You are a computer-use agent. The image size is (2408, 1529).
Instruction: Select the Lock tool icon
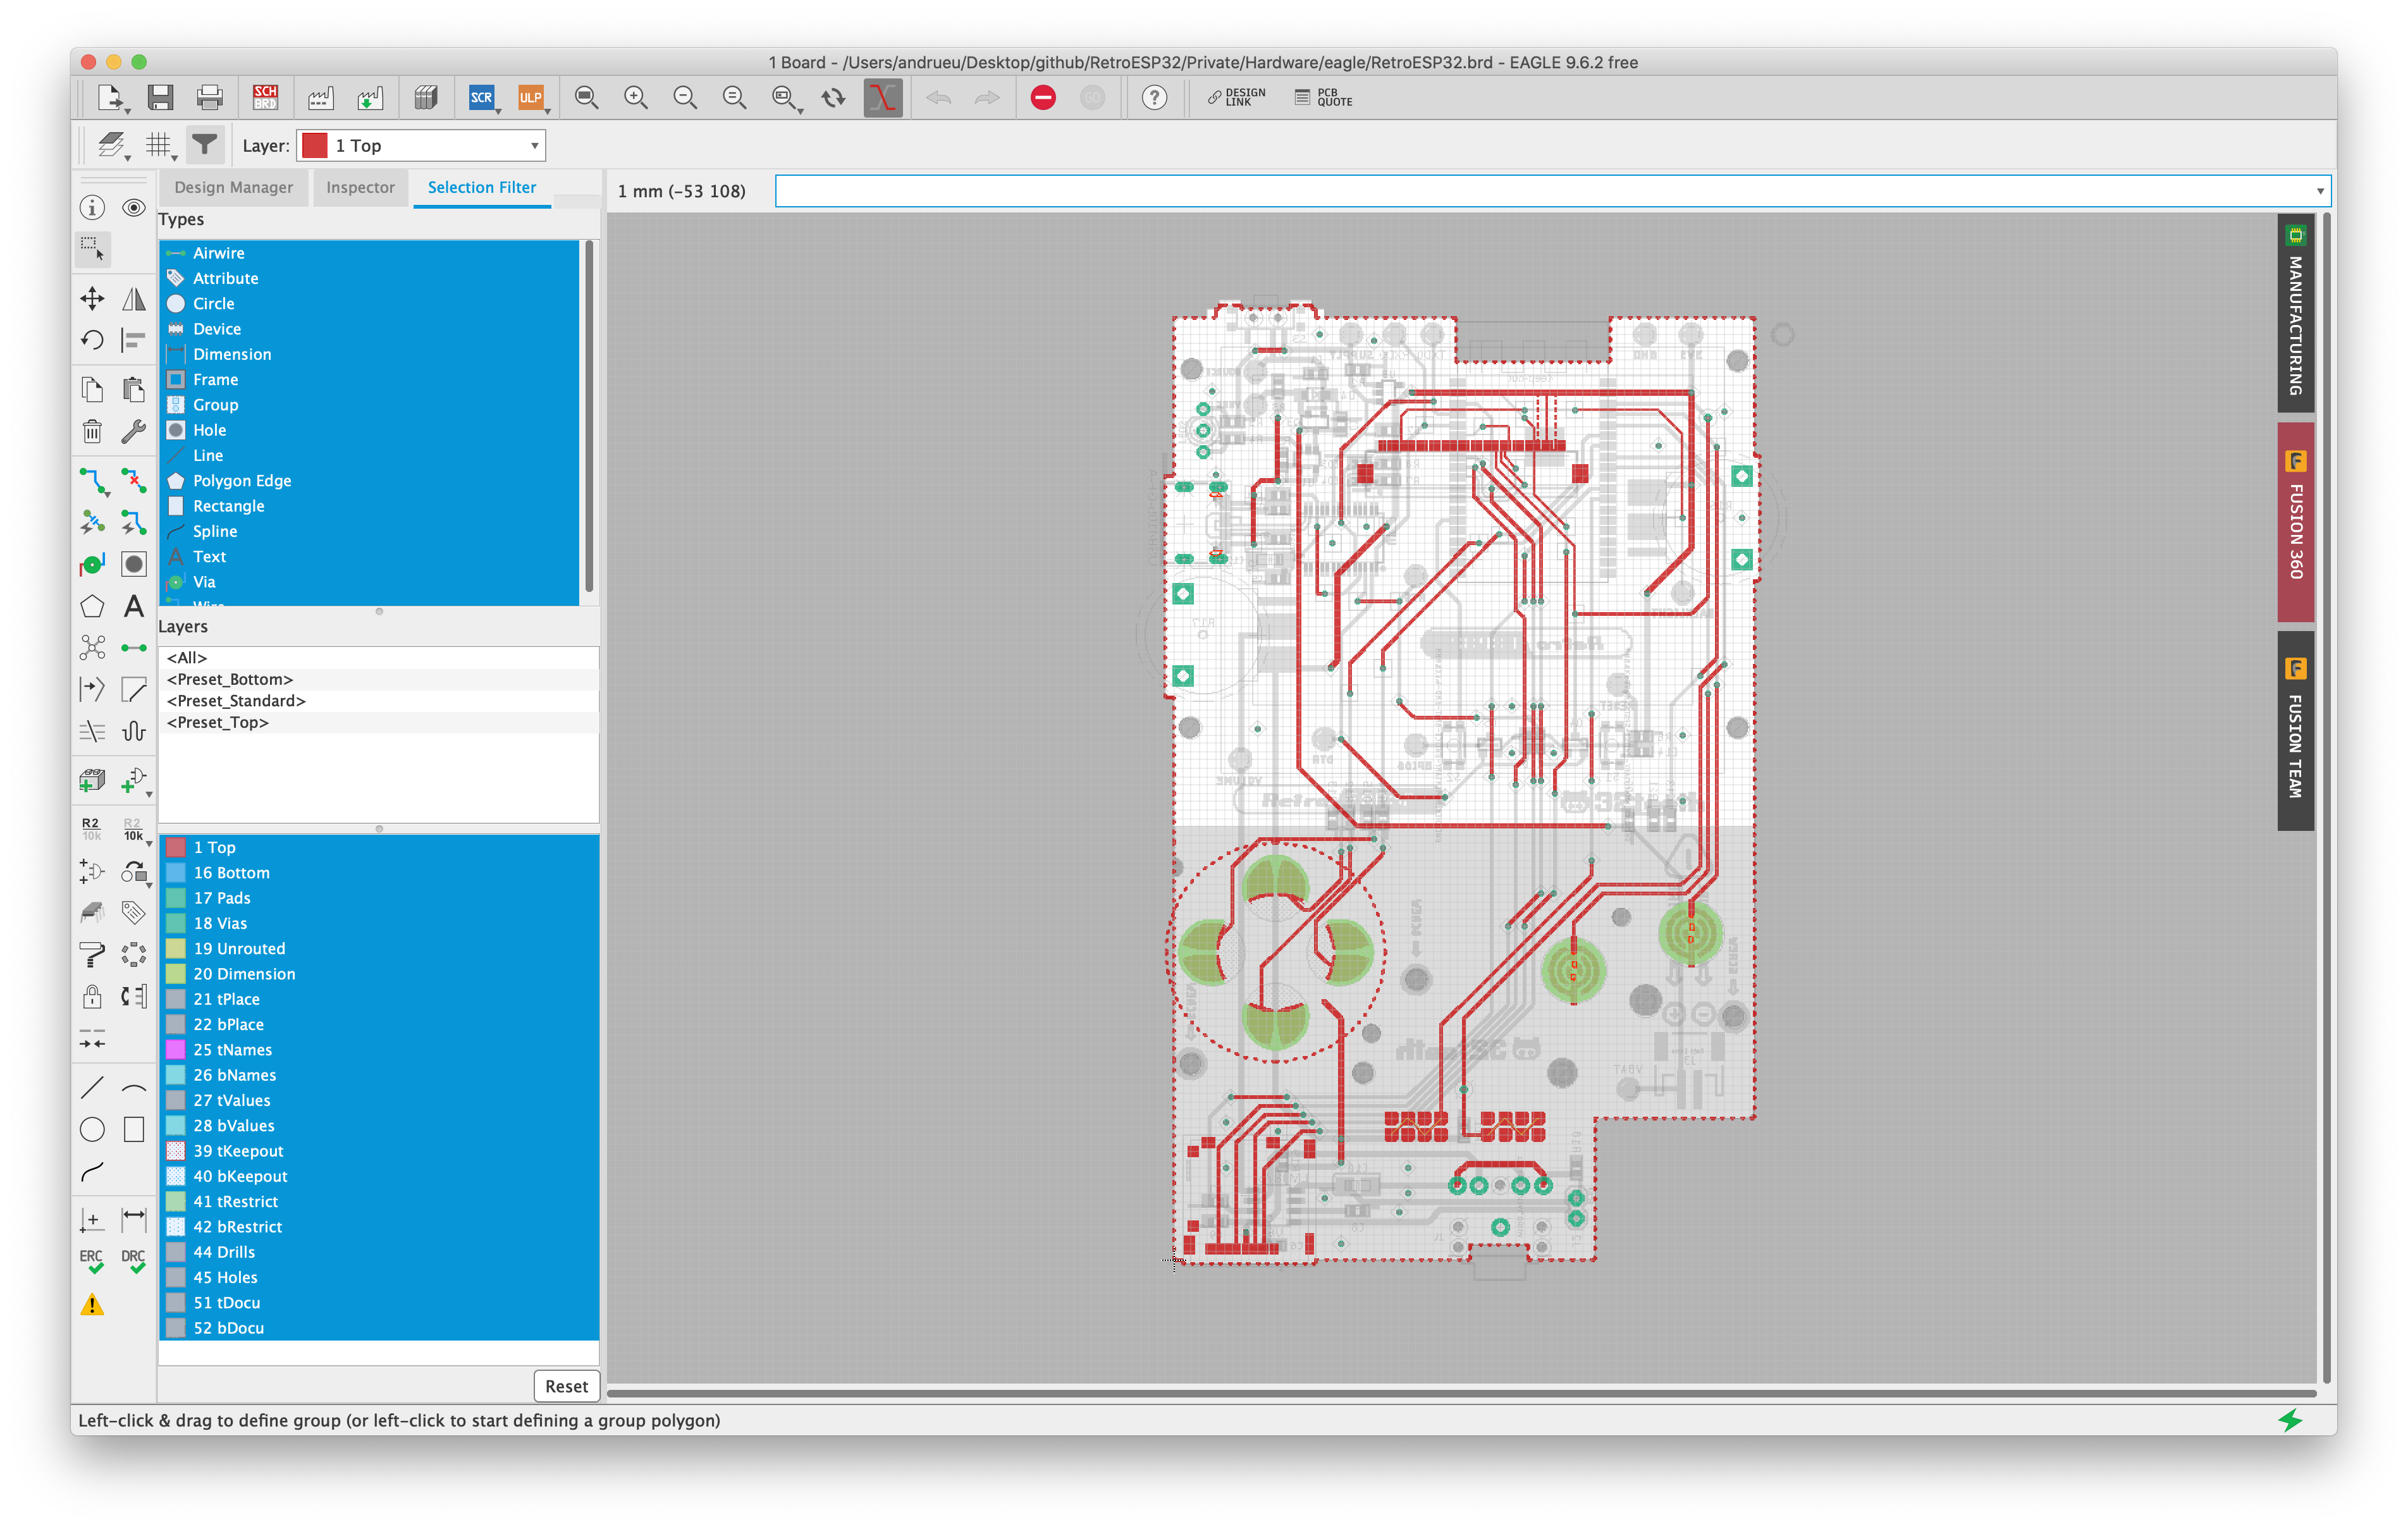(92, 996)
